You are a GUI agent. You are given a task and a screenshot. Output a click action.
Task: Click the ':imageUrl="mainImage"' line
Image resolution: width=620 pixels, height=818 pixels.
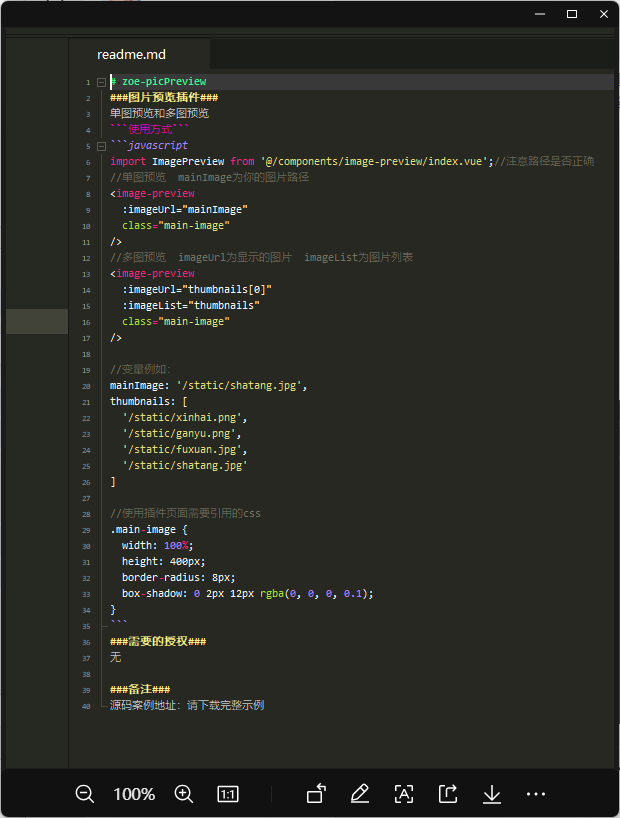point(185,209)
